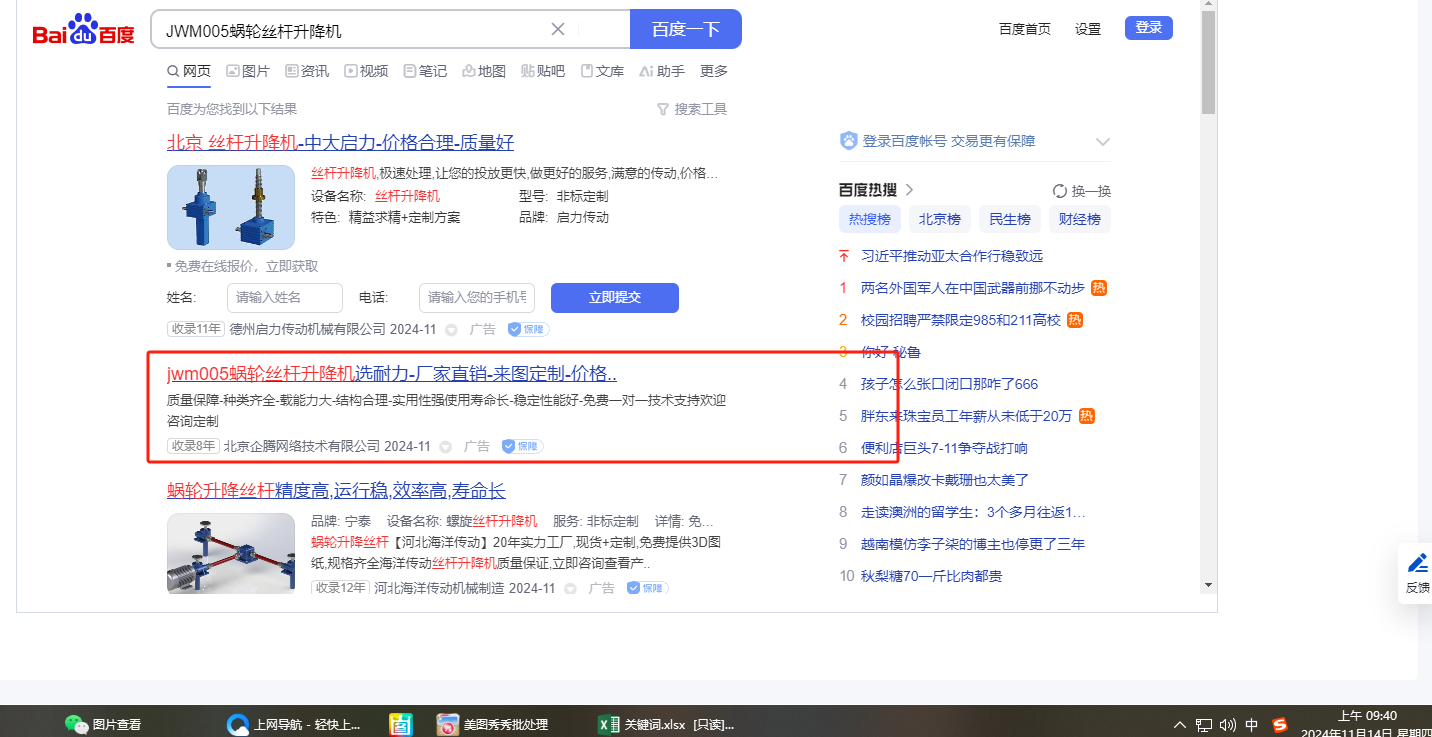Open the jwm005蜗轮丝杆升降机选耐力 result title
This screenshot has height=737, width=1432.
[392, 374]
